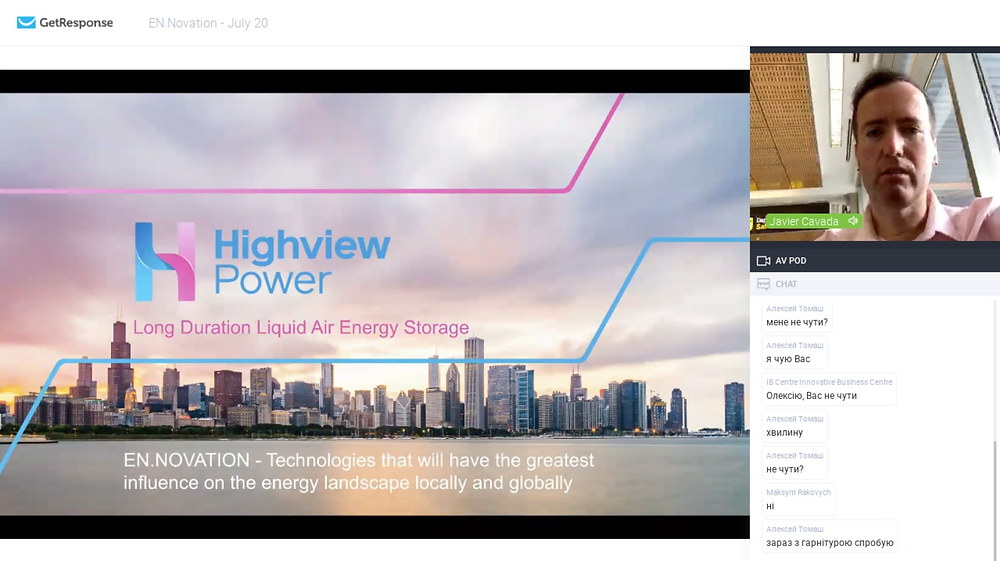The image size is (1000, 561).
Task: Select chat message 'мене не чути?'
Action: (x=797, y=323)
